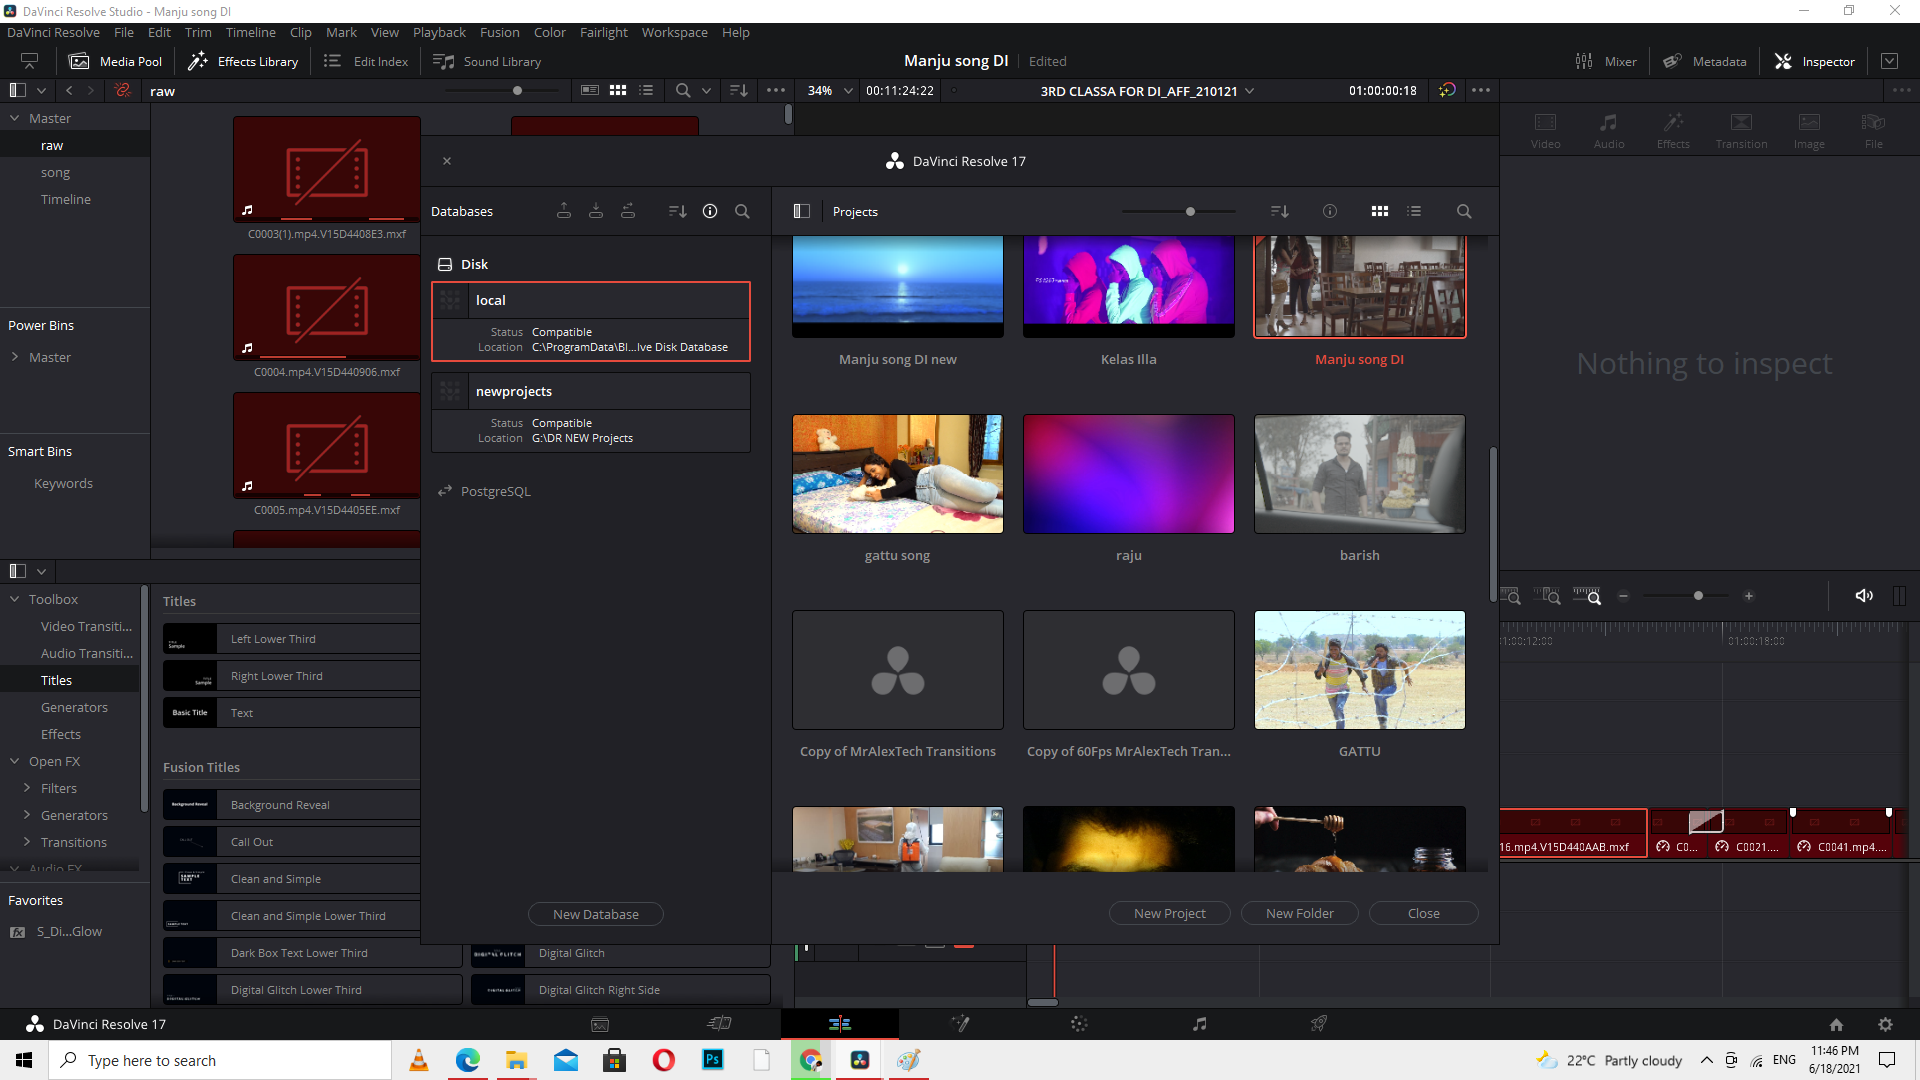Open timeline name dropdown
This screenshot has height=1080, width=1920.
(x=1249, y=91)
